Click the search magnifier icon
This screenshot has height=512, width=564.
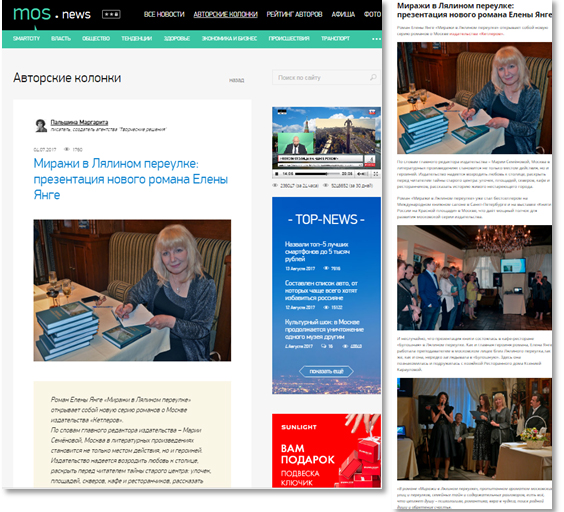click(x=373, y=77)
